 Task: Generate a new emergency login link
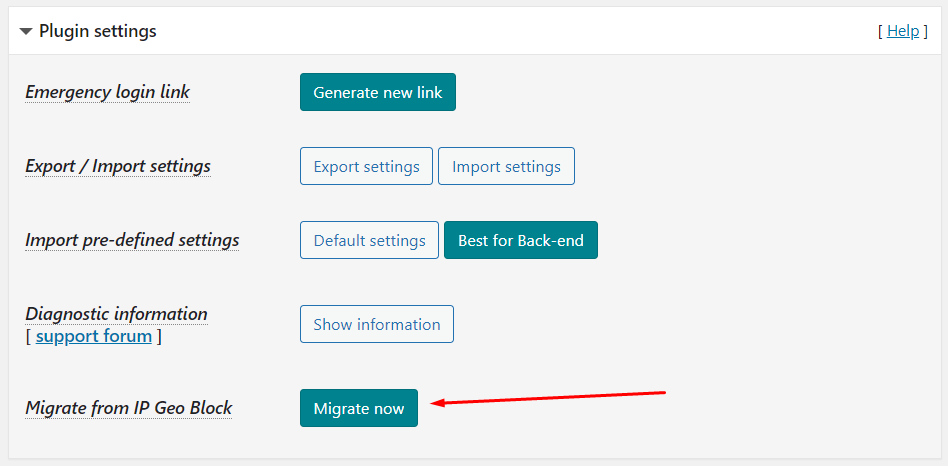[378, 92]
